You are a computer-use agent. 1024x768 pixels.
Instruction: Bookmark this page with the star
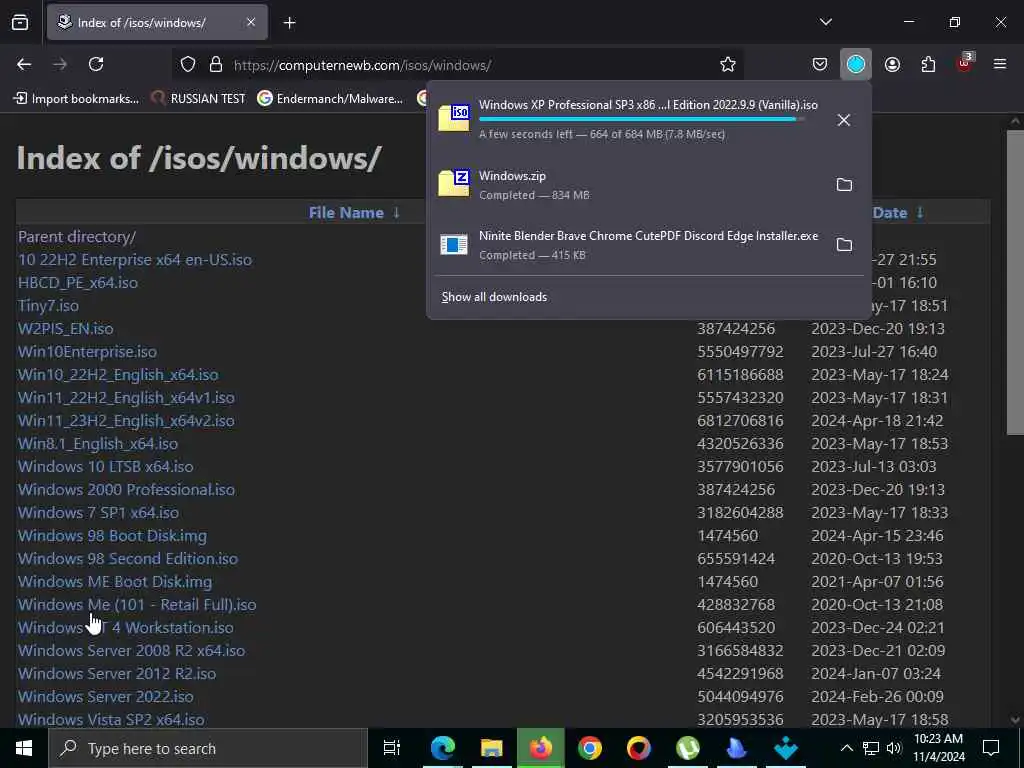pyautogui.click(x=728, y=65)
